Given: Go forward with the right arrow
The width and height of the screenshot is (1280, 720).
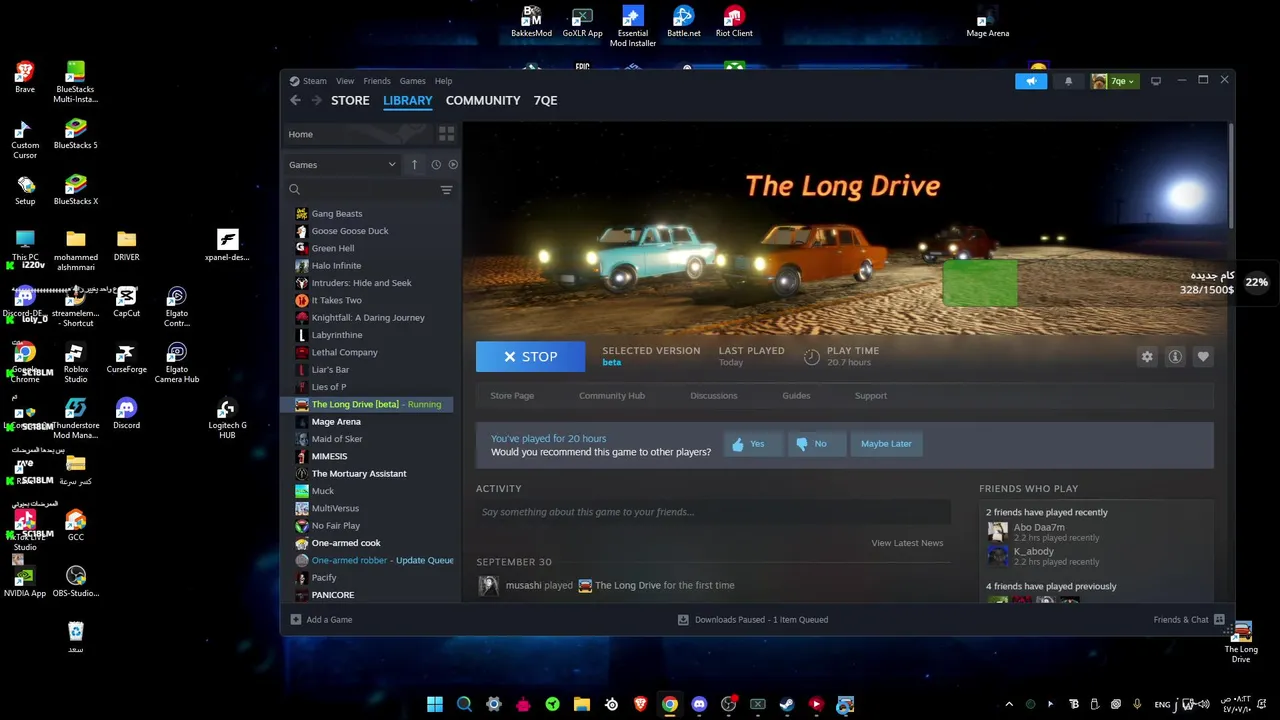Looking at the screenshot, I should tap(317, 100).
